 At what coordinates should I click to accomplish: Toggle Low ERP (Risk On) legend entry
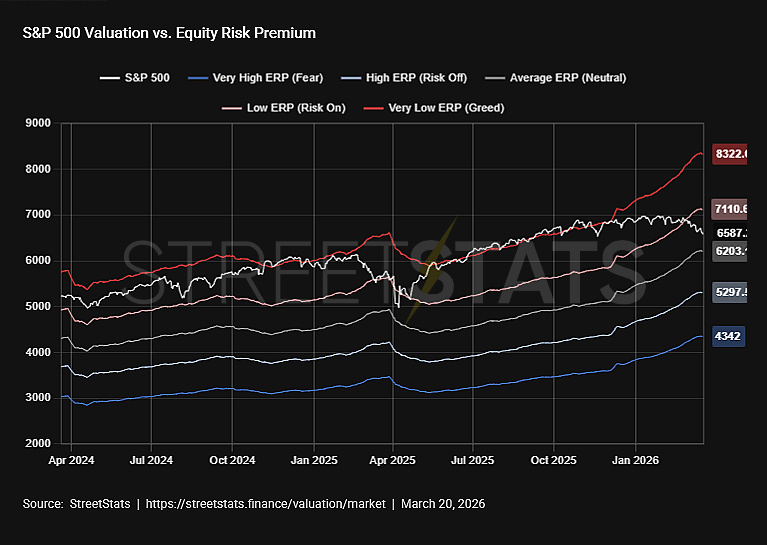283,108
